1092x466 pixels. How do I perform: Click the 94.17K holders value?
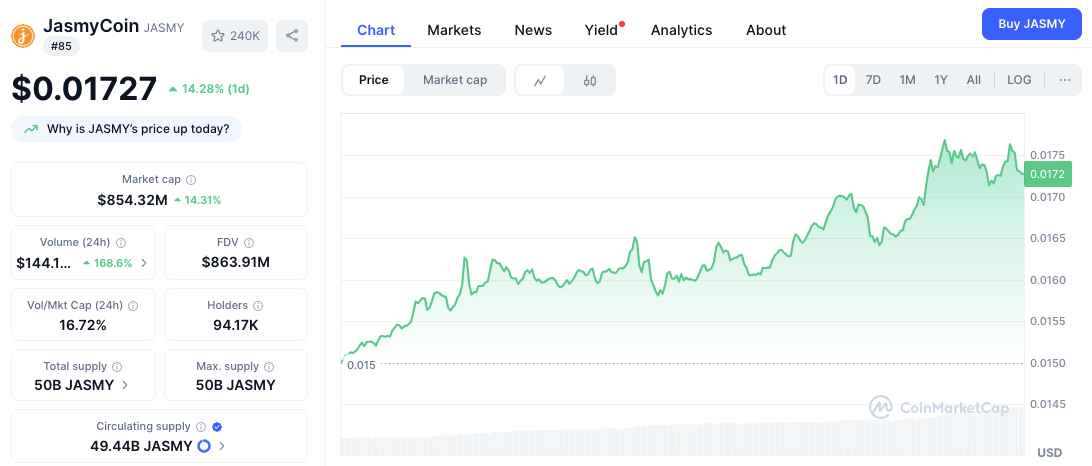[235, 325]
